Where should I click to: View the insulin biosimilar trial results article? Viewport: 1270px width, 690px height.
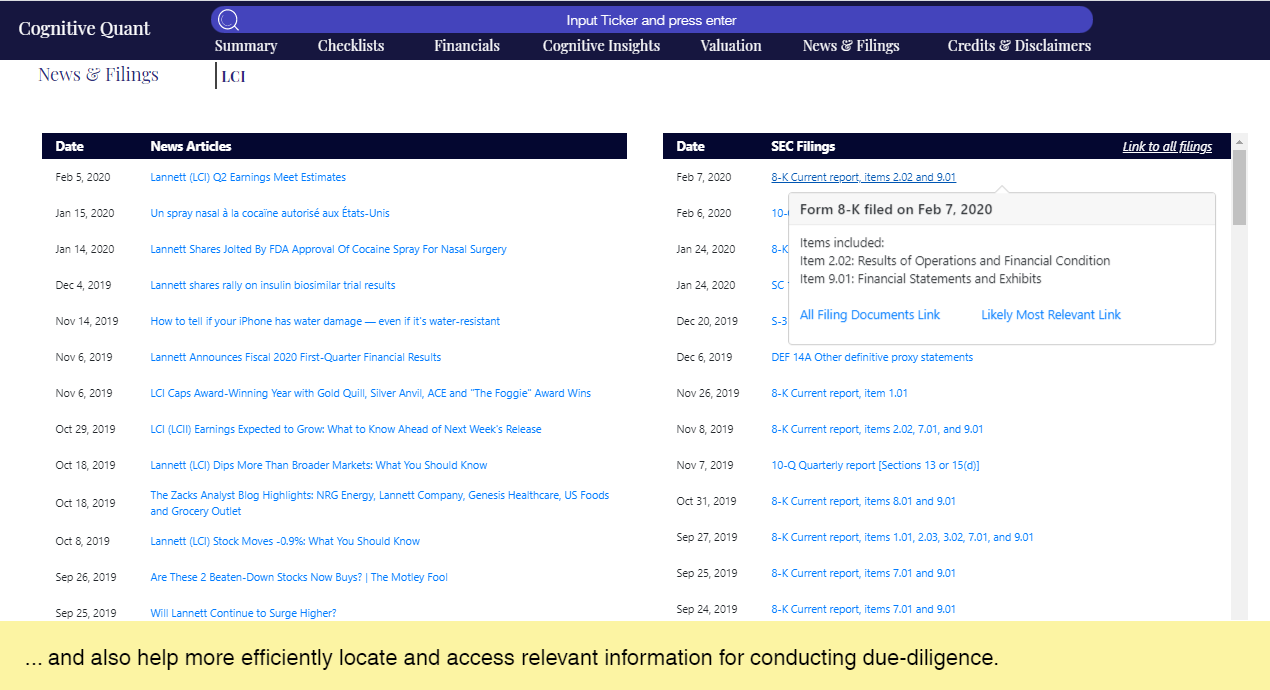(x=272, y=285)
